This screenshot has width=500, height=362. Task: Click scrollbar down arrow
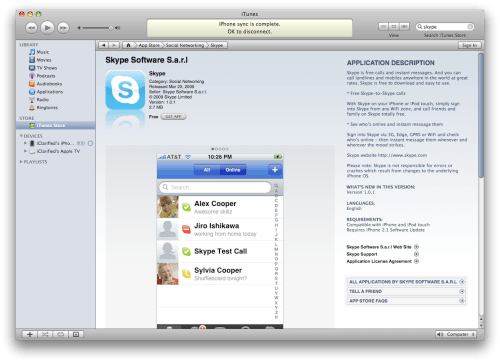click(481, 325)
